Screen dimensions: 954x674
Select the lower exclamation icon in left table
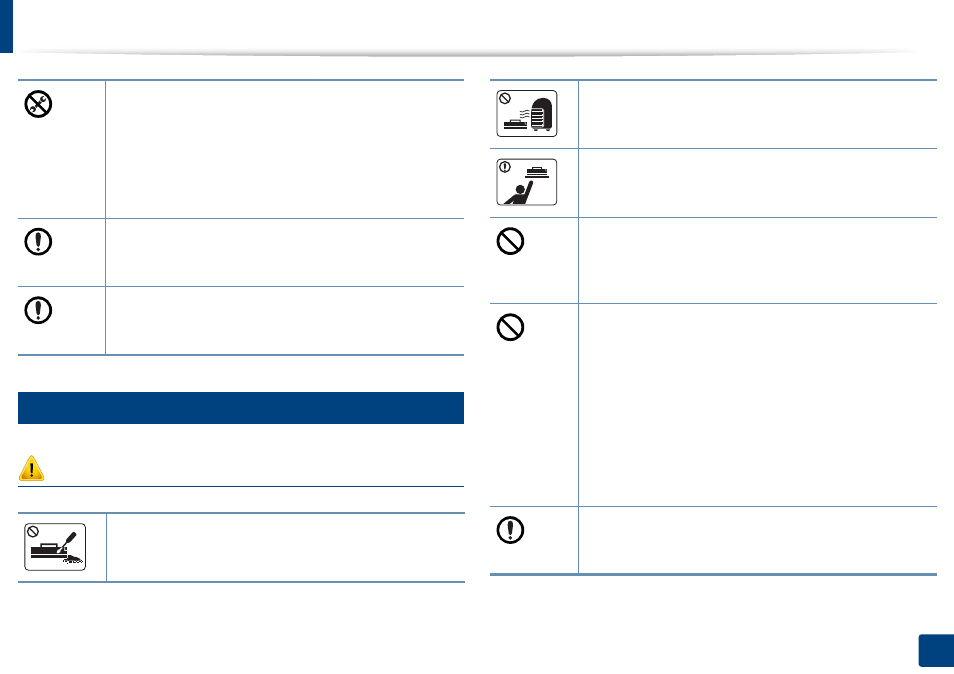coord(38,310)
